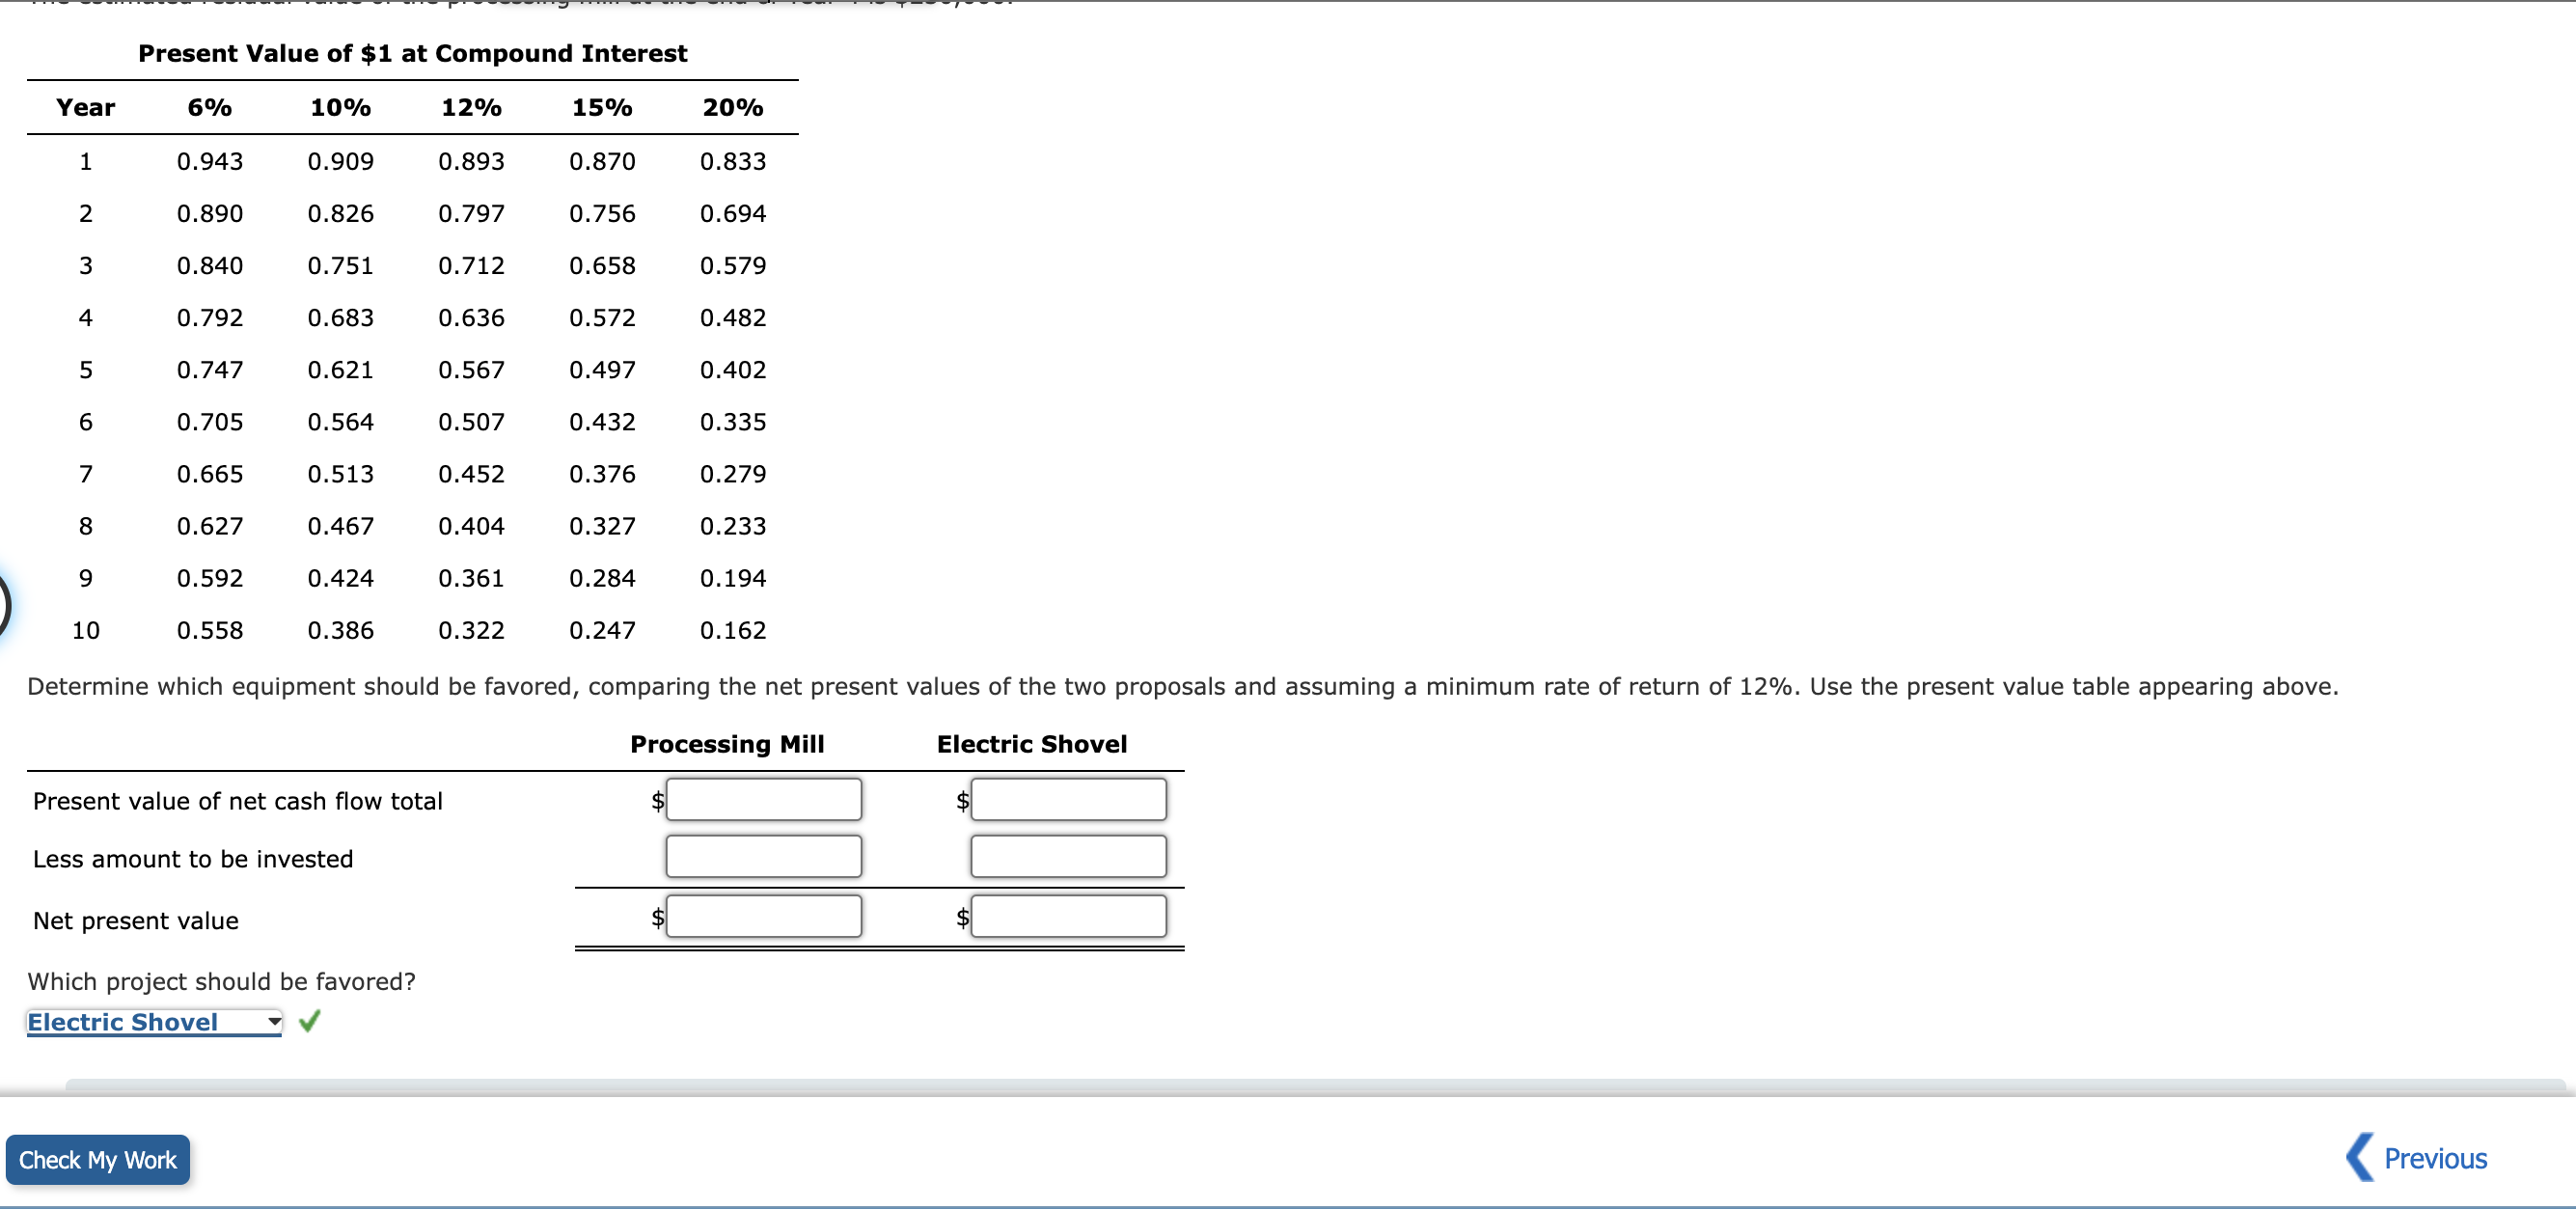Click Processing Mill present value of net cash flow field
Viewport: 2576px width, 1209px height.
[x=763, y=799]
